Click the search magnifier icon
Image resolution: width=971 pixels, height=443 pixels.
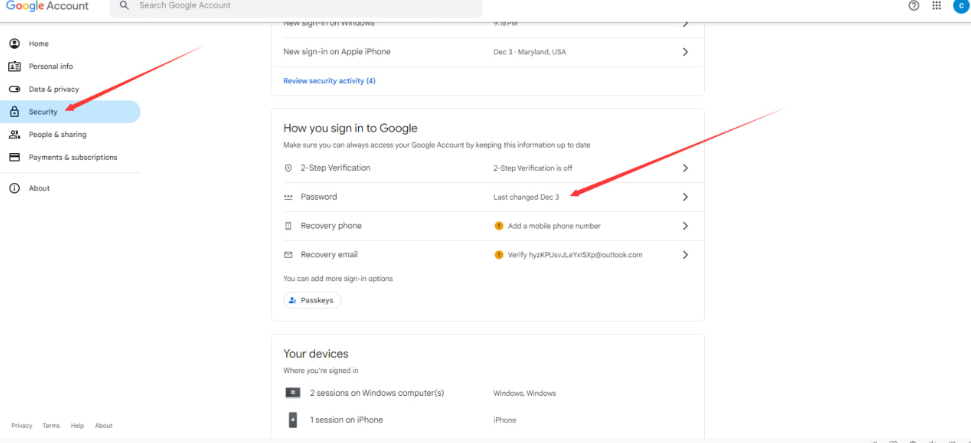click(124, 6)
